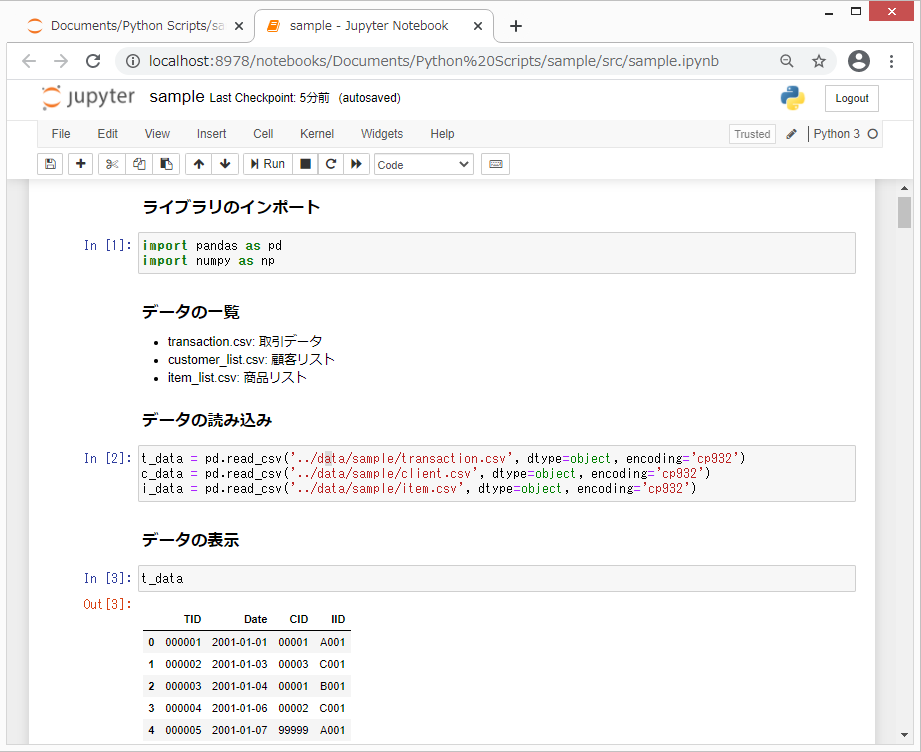Click the t_data code cell
The image size is (921, 752).
coord(497,579)
